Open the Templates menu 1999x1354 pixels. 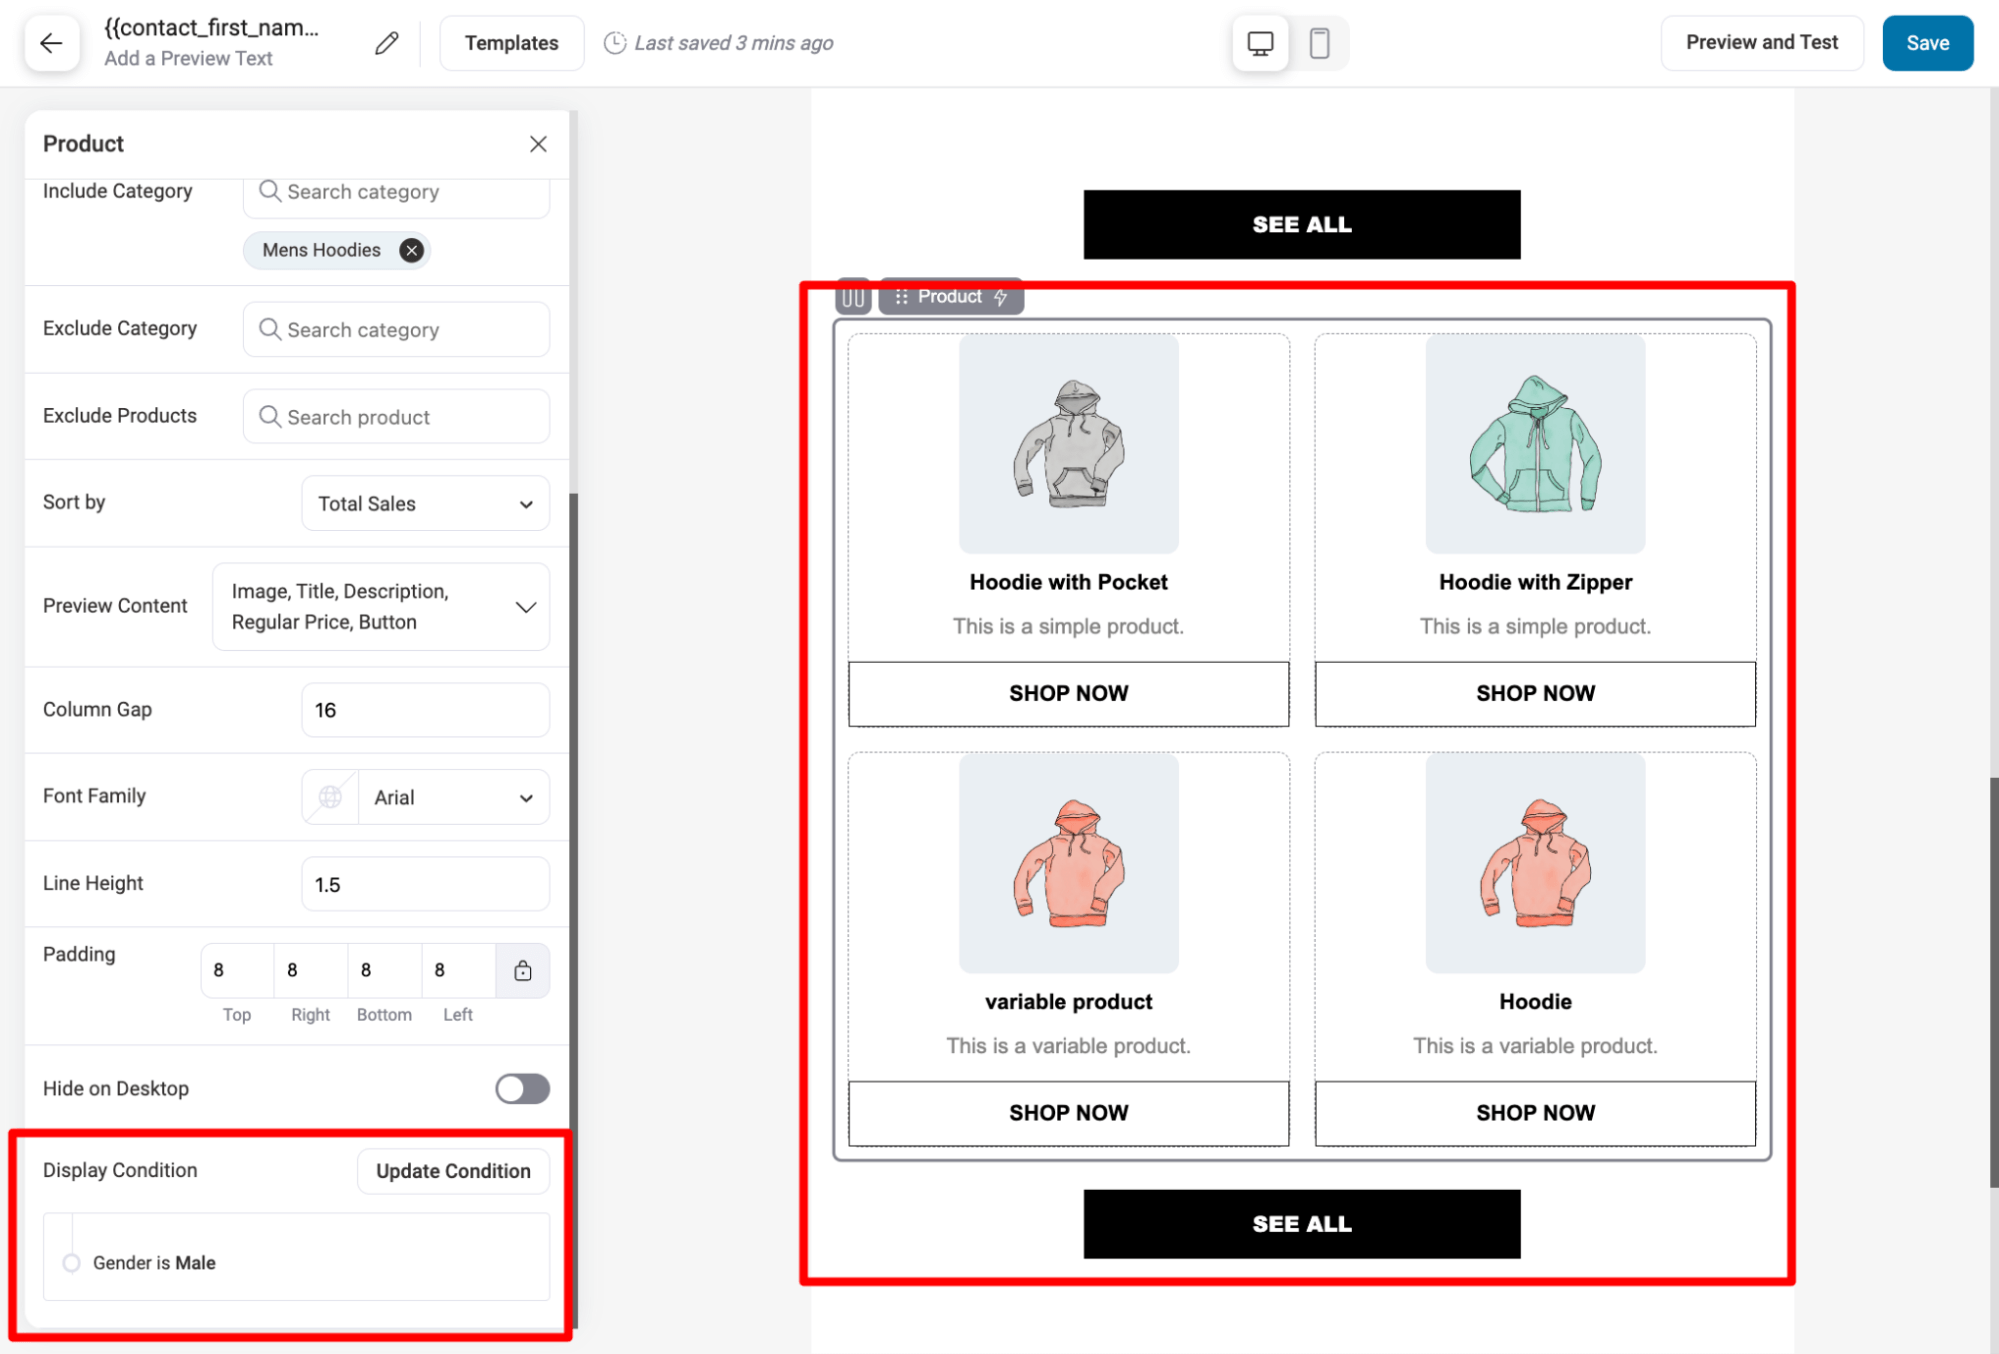tap(509, 42)
